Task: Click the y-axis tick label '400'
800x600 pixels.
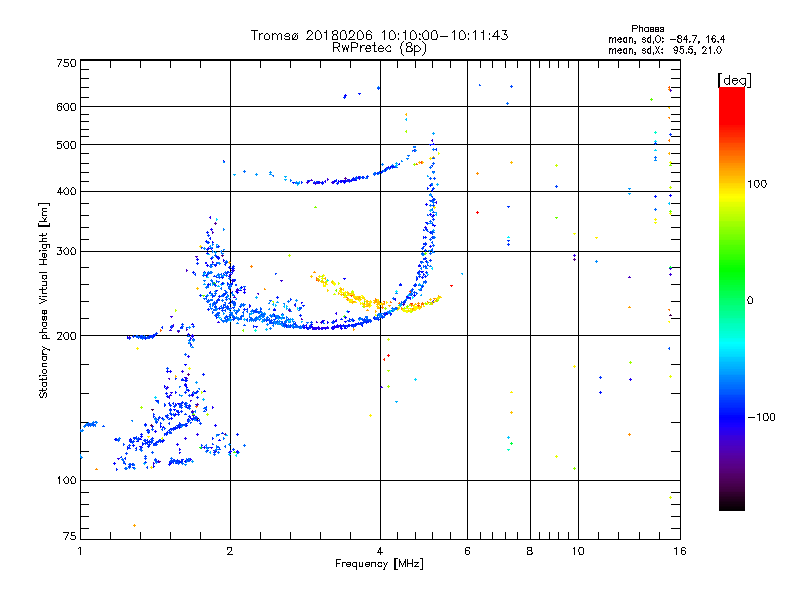Action: pyautogui.click(x=66, y=191)
